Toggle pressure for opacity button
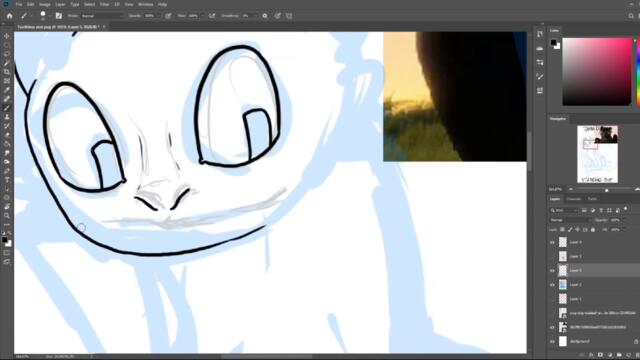 (168, 16)
